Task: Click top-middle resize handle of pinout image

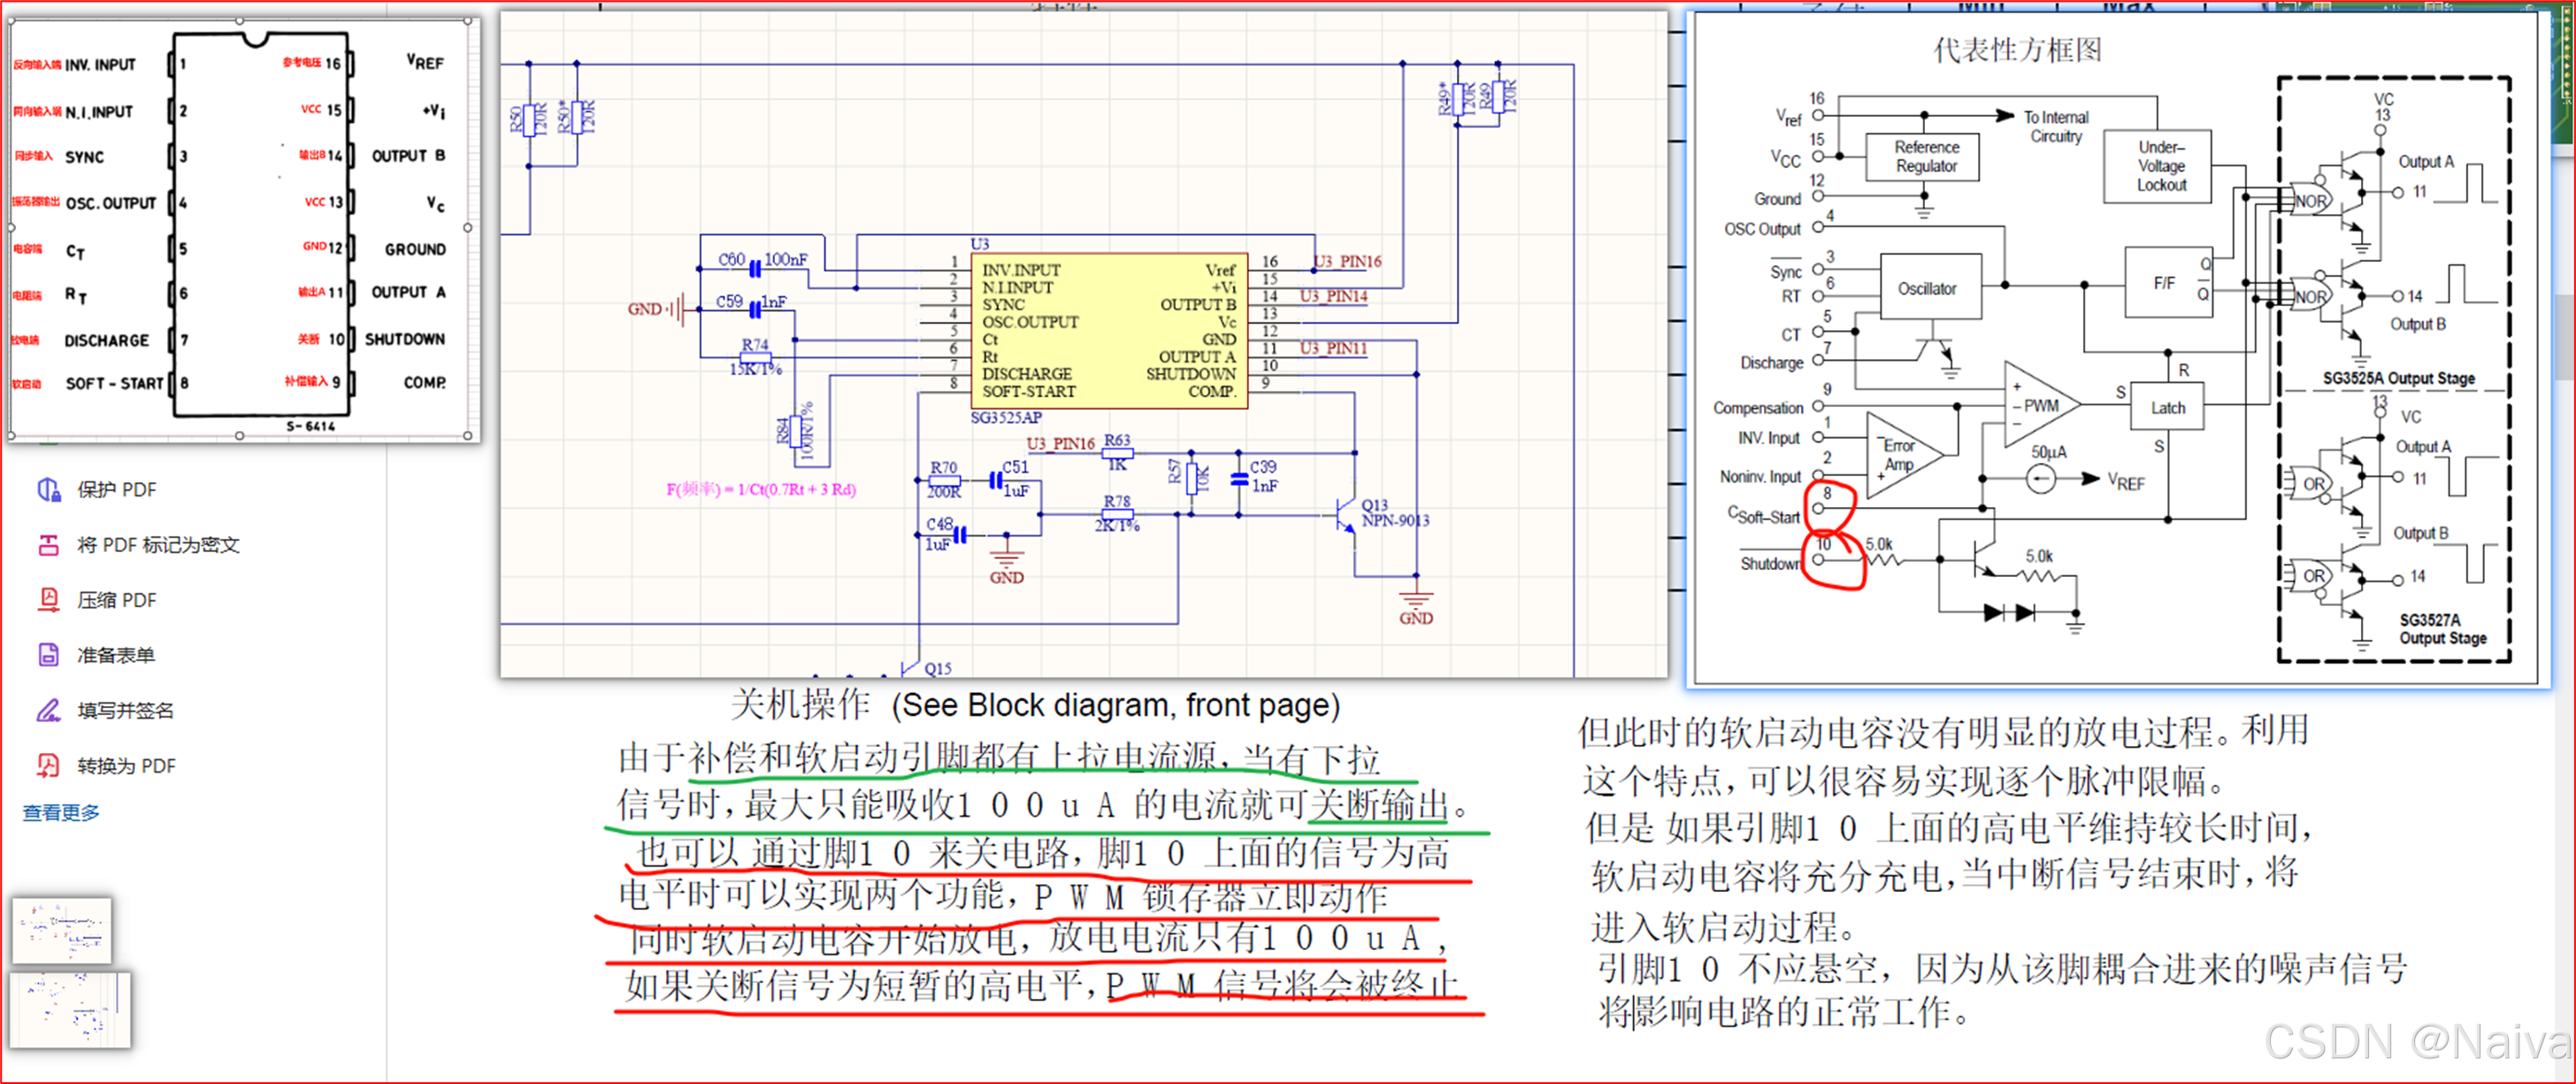Action: [240, 20]
